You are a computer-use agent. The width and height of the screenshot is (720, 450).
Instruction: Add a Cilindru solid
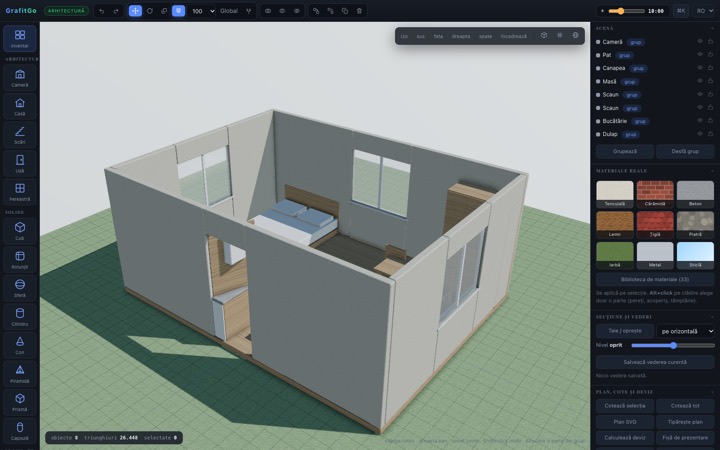tap(20, 316)
